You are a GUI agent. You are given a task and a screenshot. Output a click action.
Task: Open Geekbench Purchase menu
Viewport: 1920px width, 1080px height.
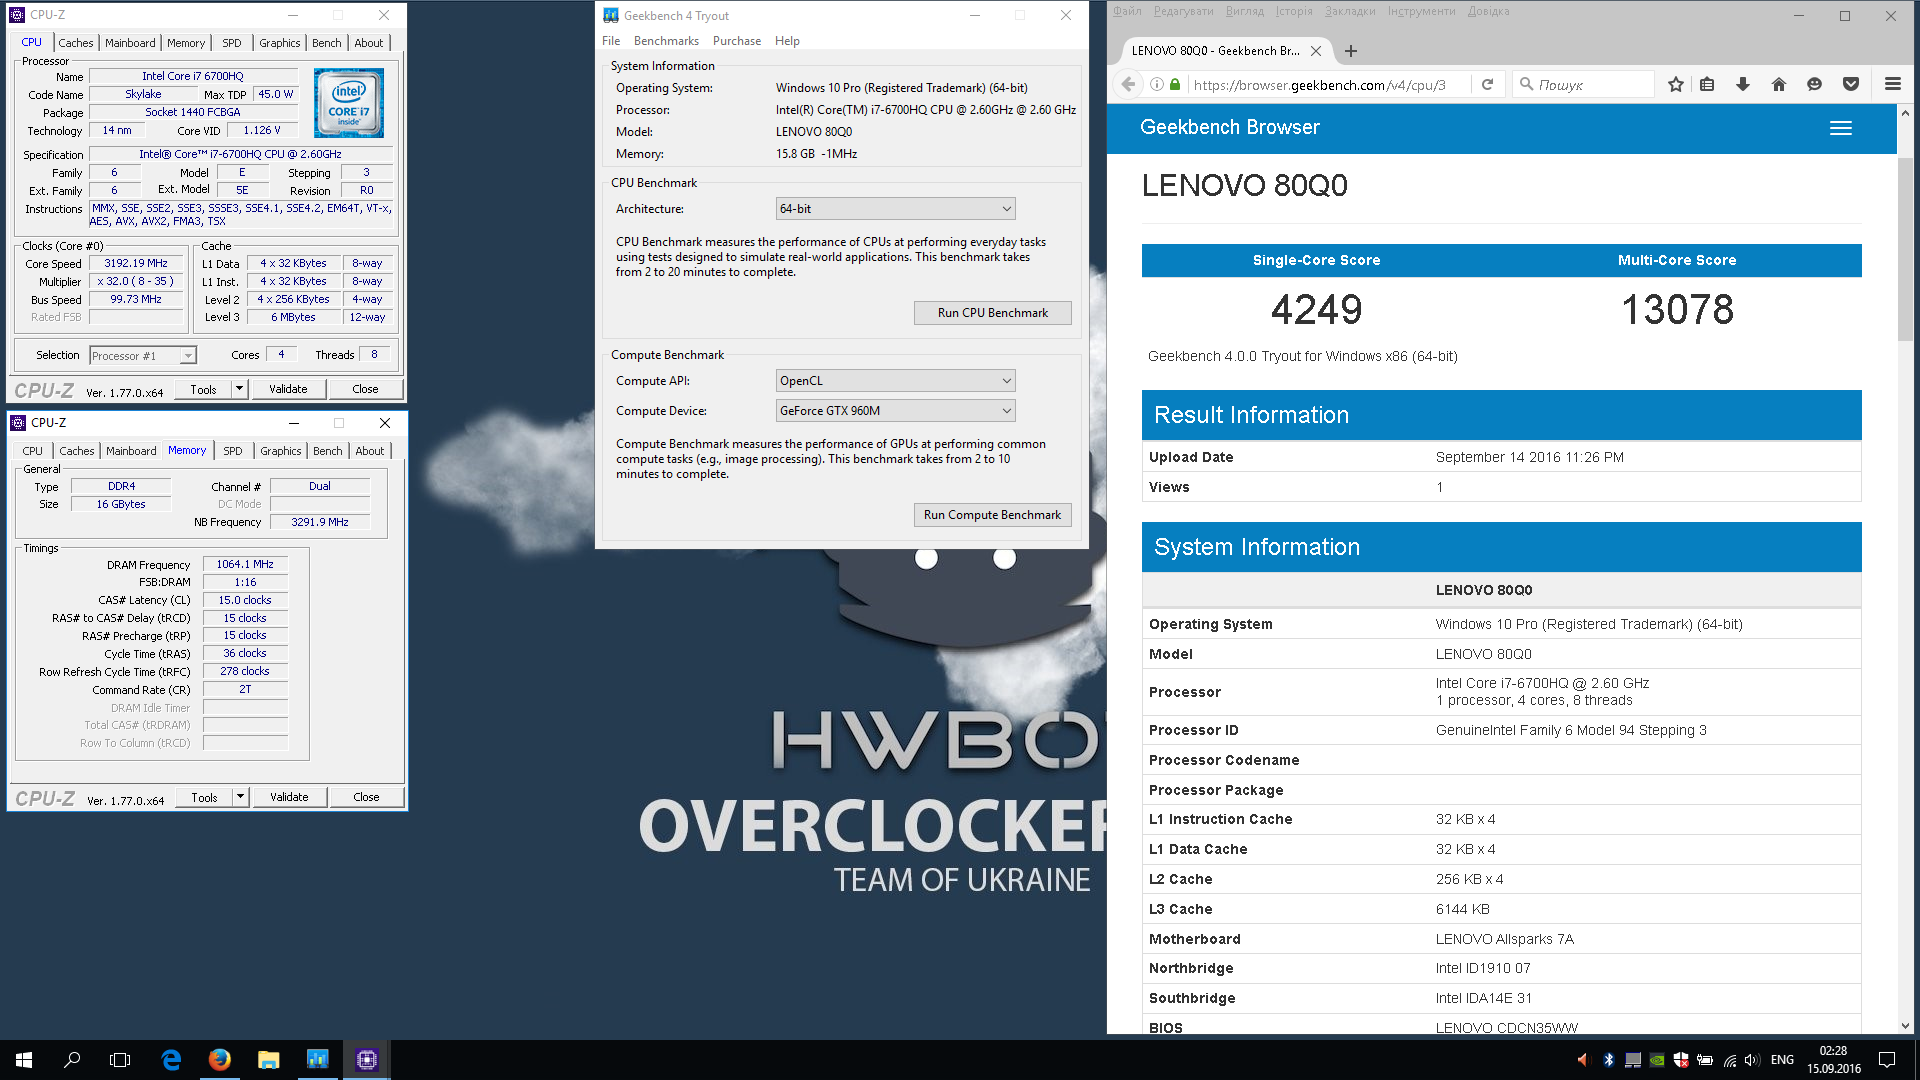coord(737,41)
